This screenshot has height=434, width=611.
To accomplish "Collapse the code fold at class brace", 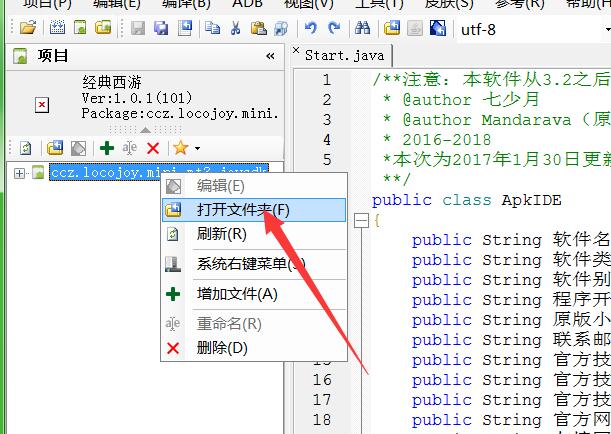I will [361, 220].
